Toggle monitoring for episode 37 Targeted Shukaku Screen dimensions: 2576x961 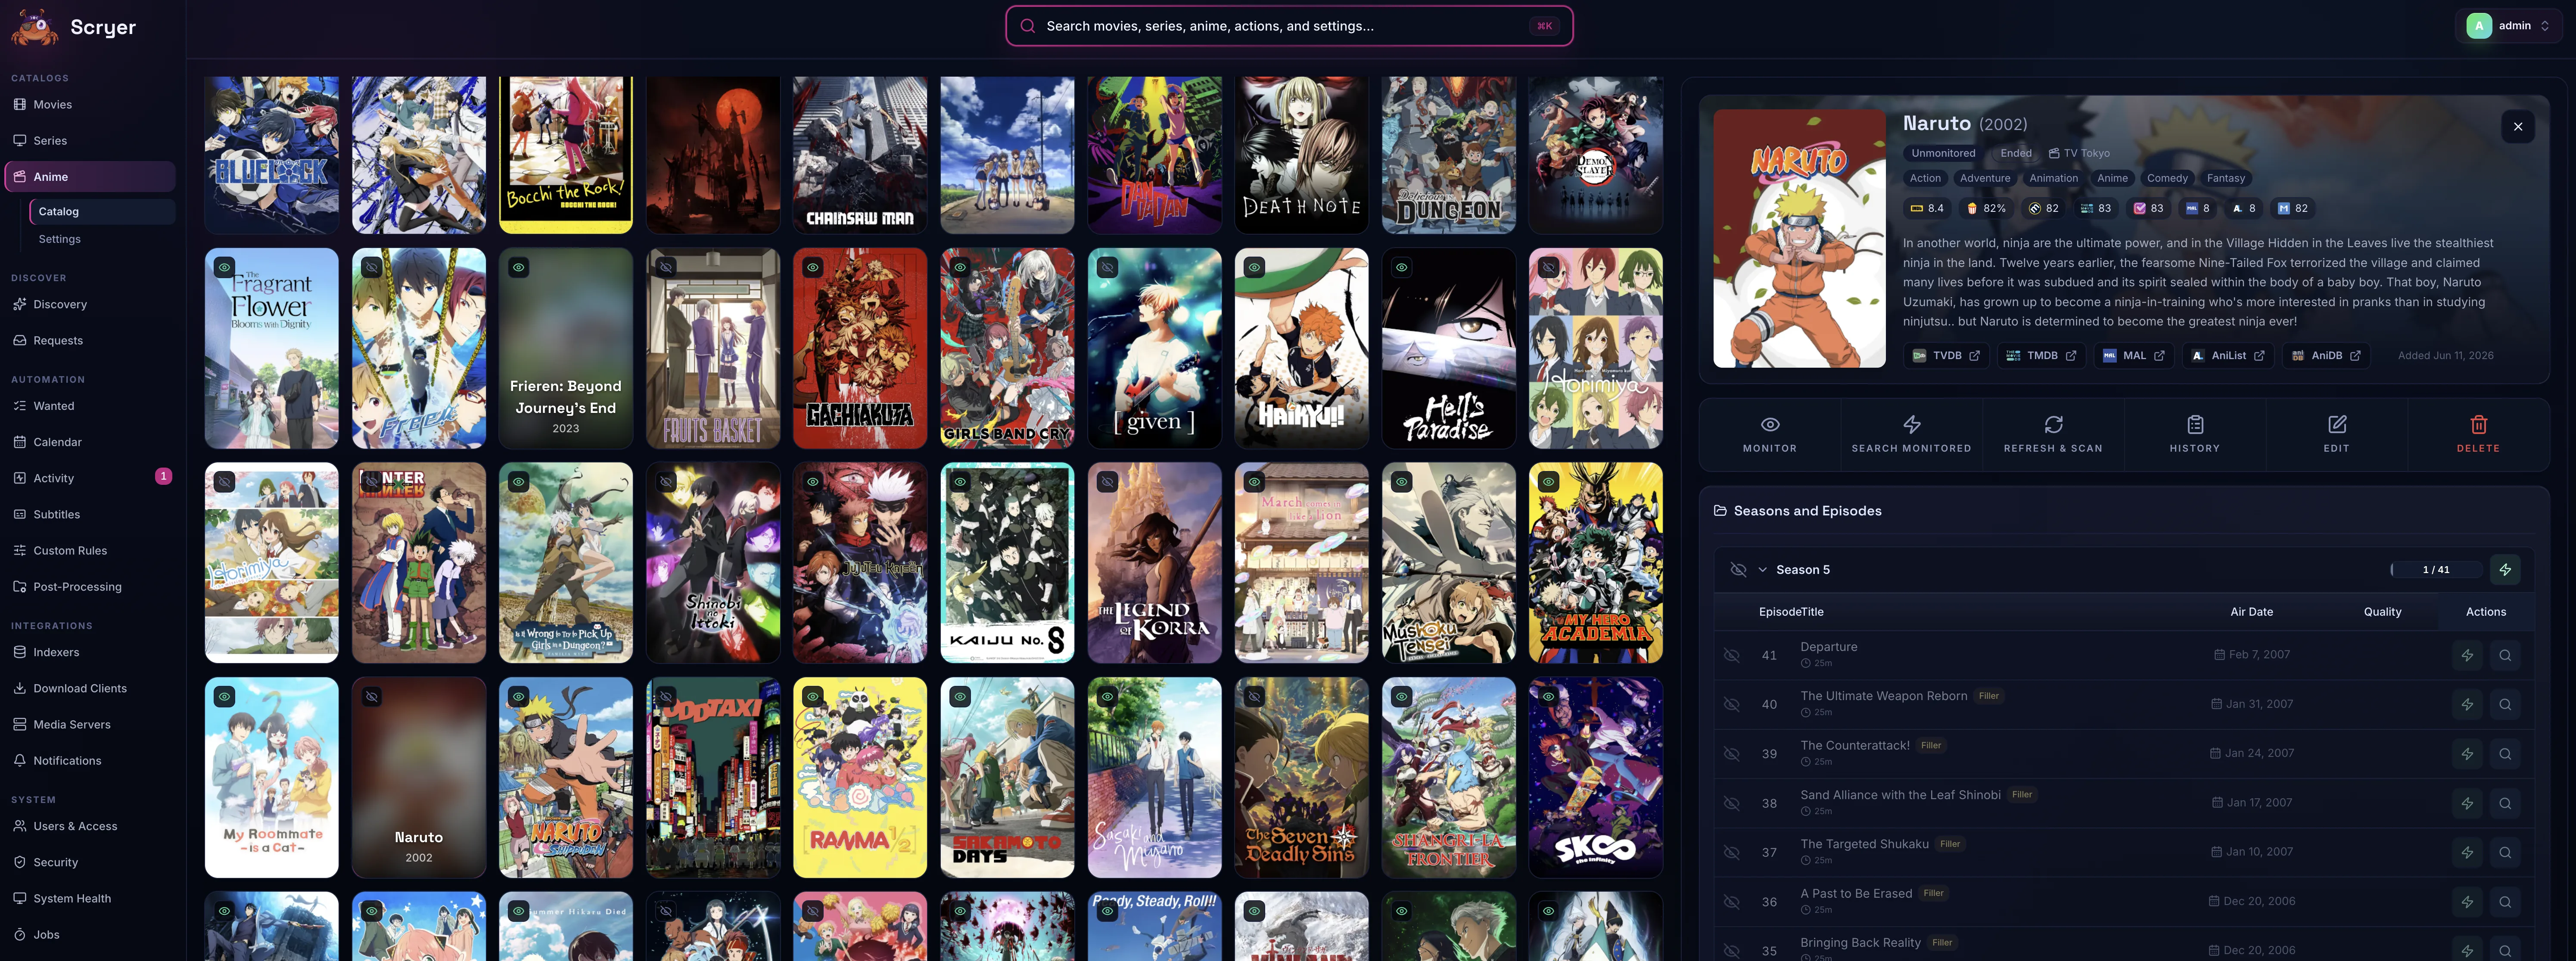coord(1732,852)
